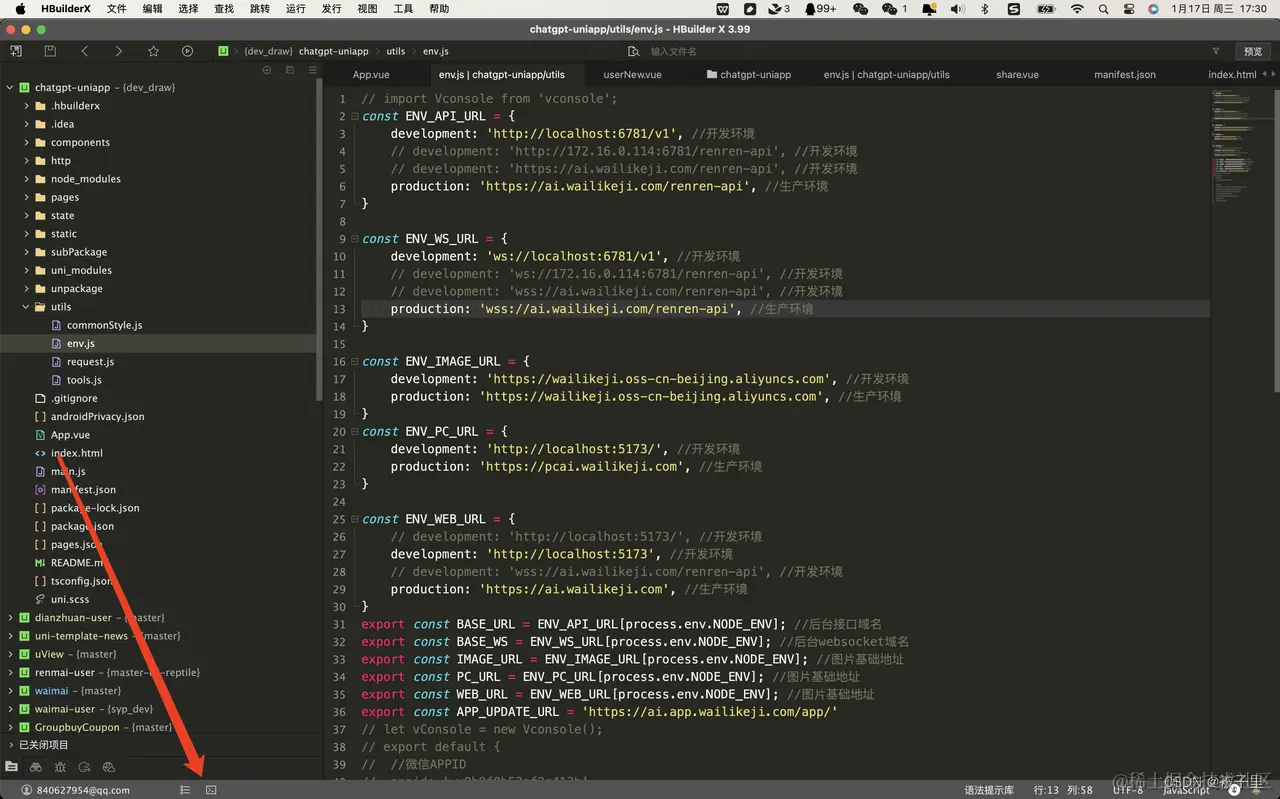Fold the ENV_PC_URL block at line 20
The height and width of the screenshot is (799, 1280).
[355, 432]
